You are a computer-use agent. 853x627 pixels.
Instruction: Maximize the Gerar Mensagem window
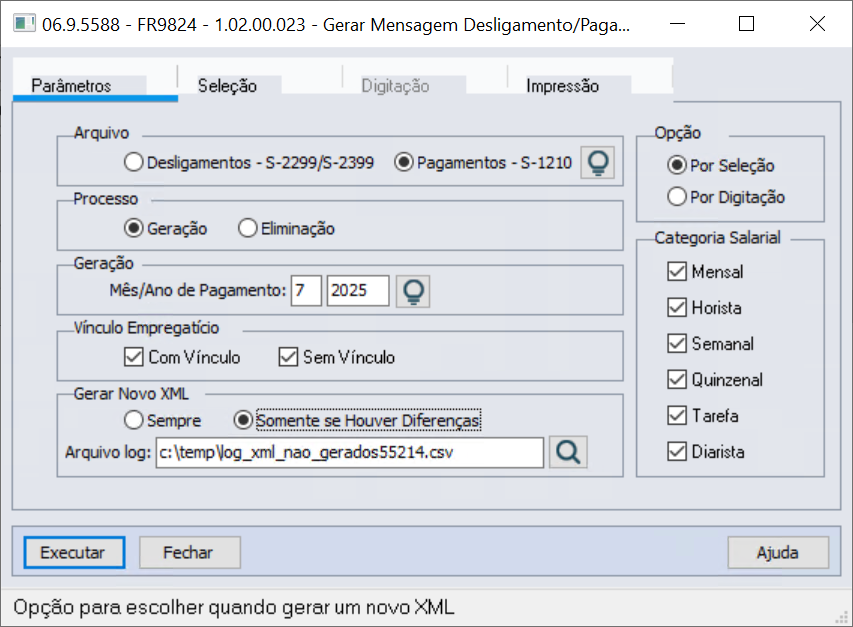[746, 24]
